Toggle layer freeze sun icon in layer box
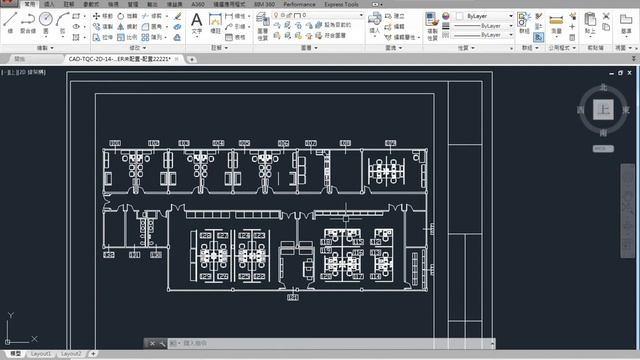The height and width of the screenshot is (360, 640). click(x=282, y=15)
